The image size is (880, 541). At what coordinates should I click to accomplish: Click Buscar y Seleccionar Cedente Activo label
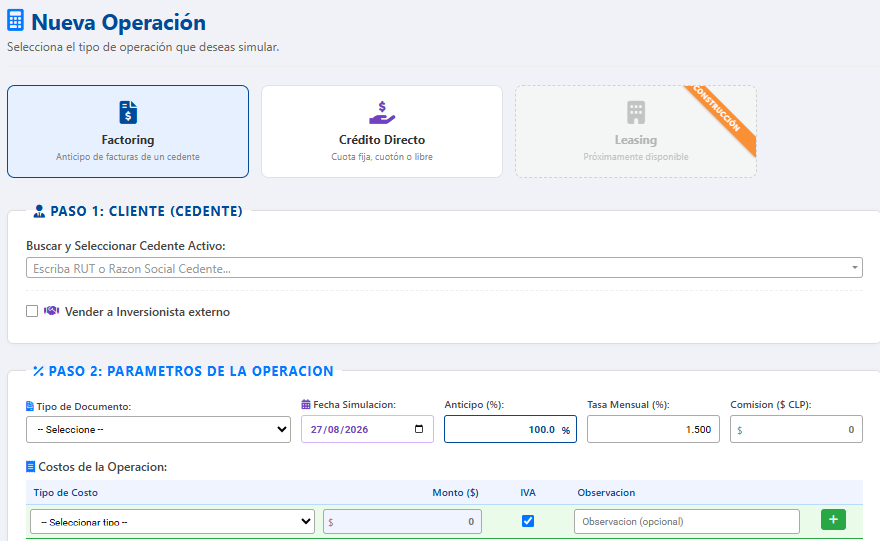point(126,246)
